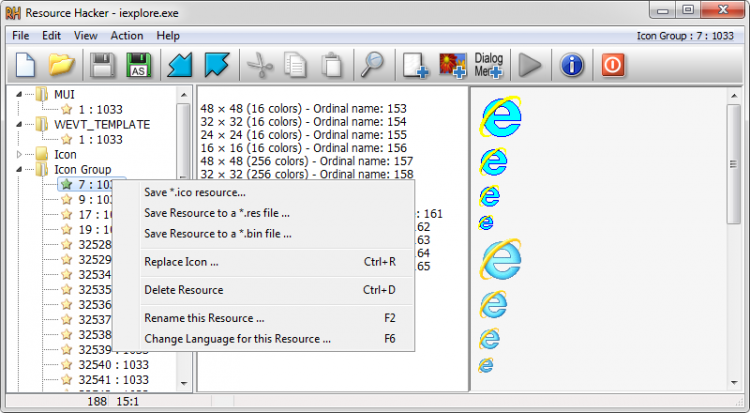This screenshot has height=413, width=750.
Task: Select the Icon Group folder
Action: pos(82,169)
